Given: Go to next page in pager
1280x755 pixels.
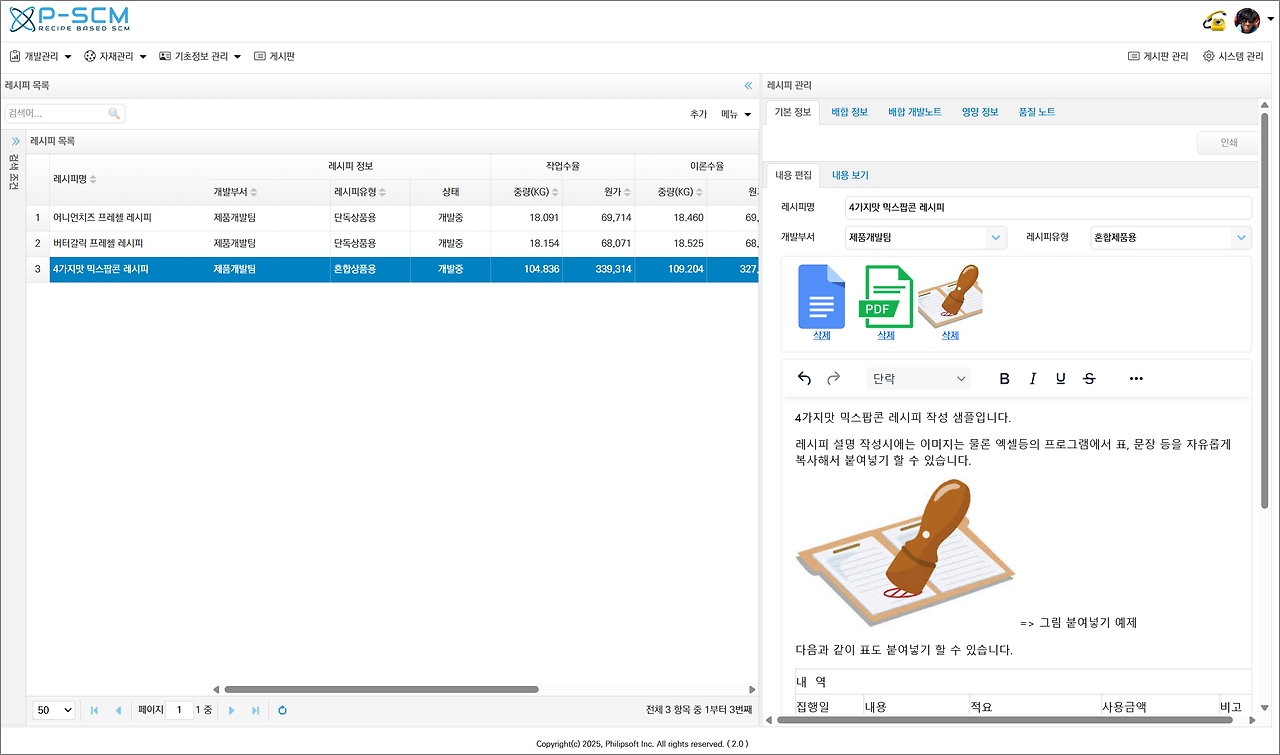Looking at the screenshot, I should click(232, 710).
